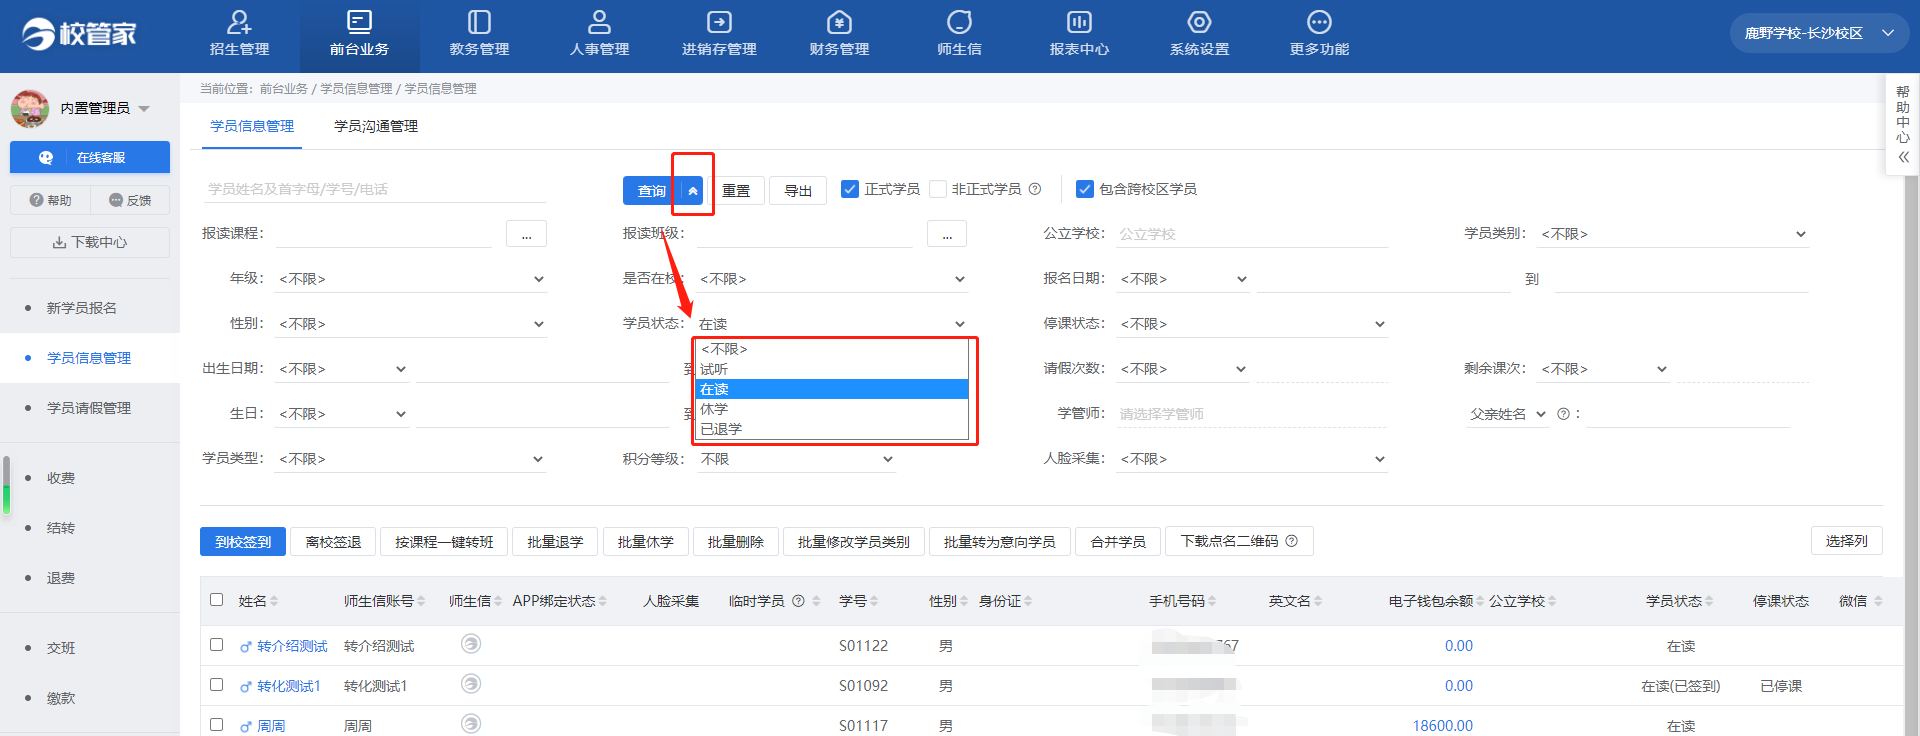This screenshot has width=1920, height=736.
Task: Open the 人脸采集 dropdown
Action: pyautogui.click(x=1252, y=459)
